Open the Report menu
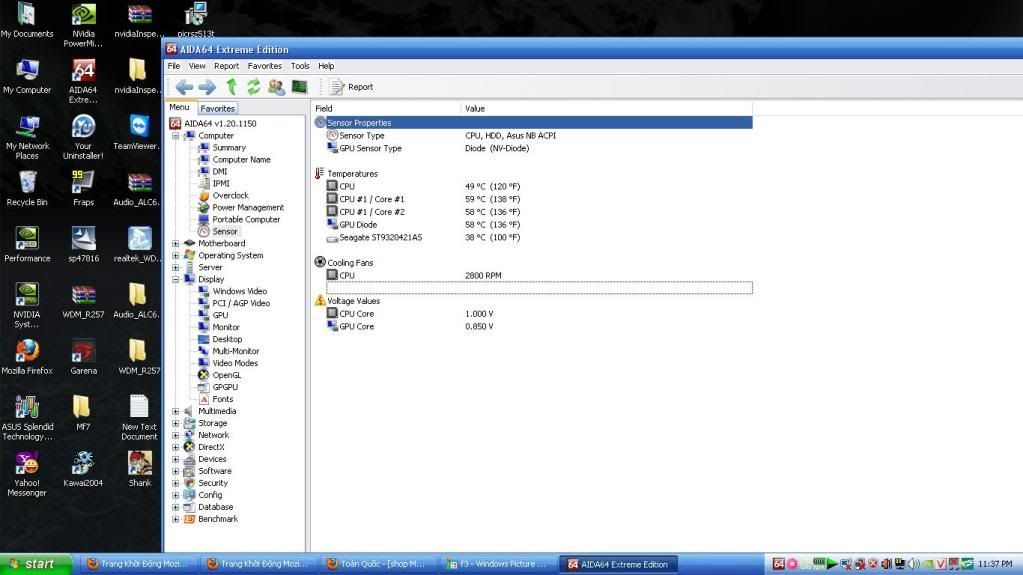 pyautogui.click(x=226, y=66)
